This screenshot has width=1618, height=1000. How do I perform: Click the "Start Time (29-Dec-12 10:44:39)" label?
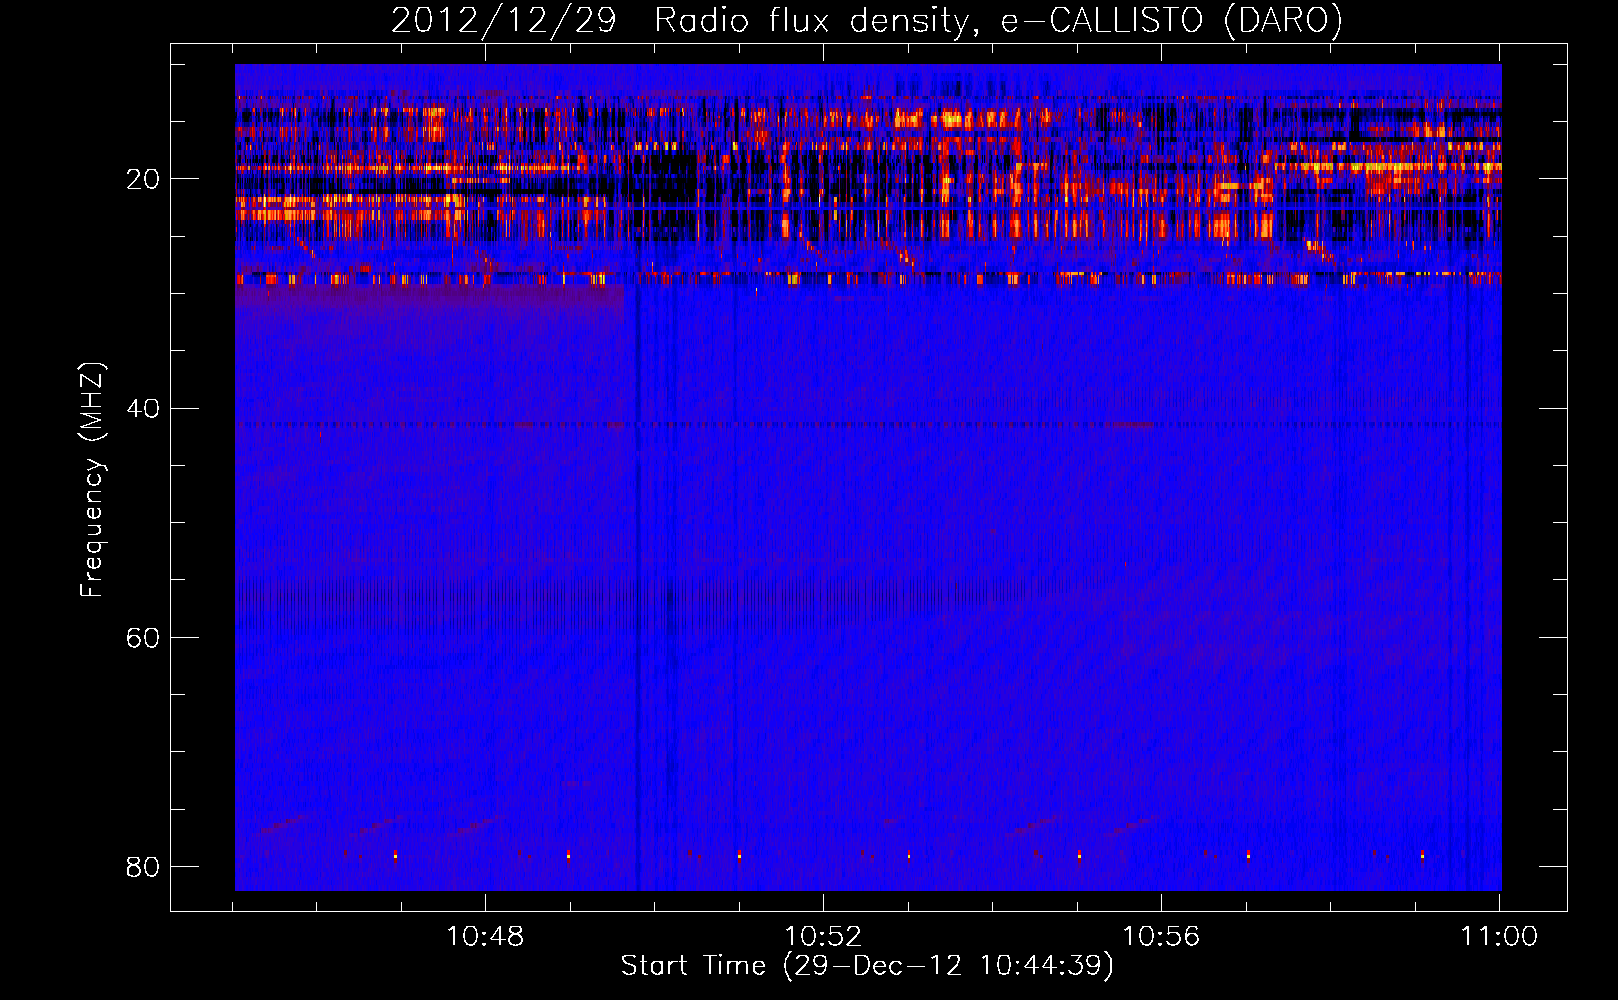pyautogui.click(x=867, y=966)
